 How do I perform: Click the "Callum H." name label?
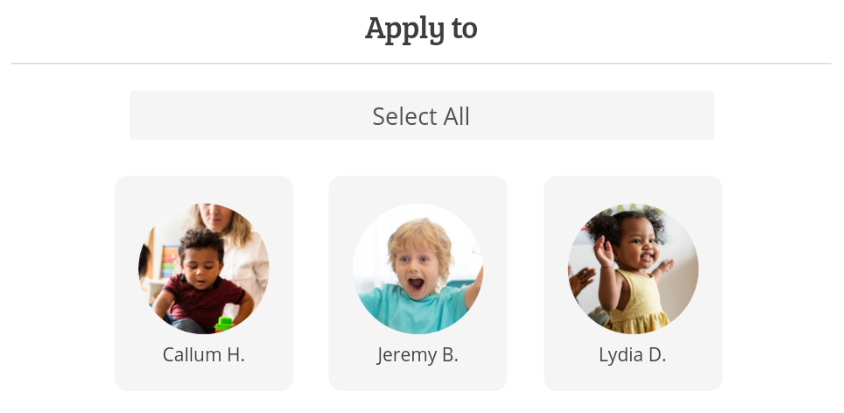click(203, 355)
